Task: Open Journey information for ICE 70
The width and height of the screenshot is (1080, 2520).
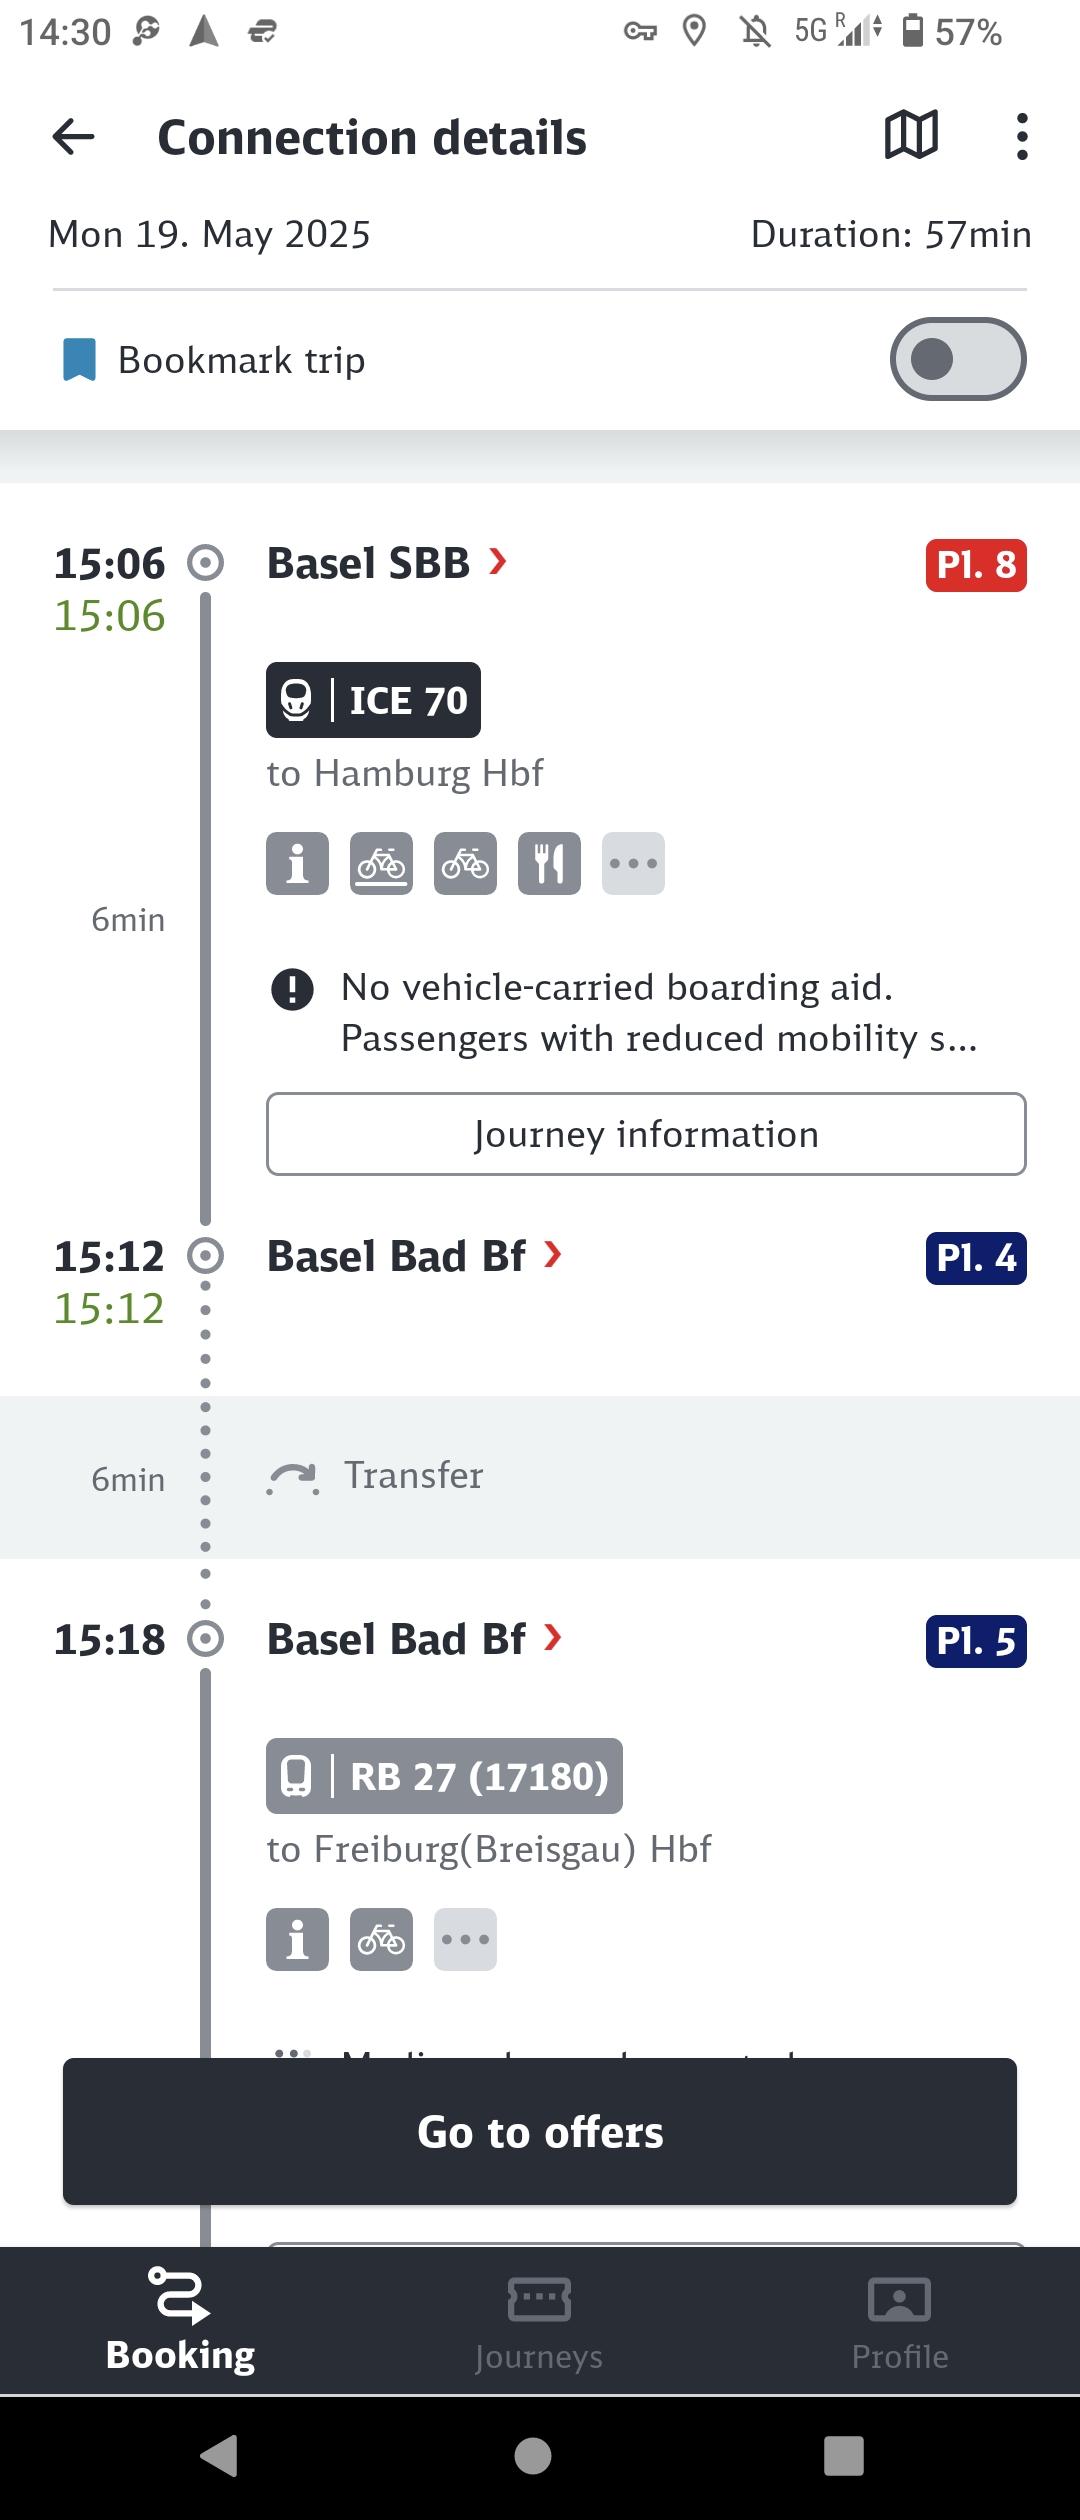Action: point(646,1134)
